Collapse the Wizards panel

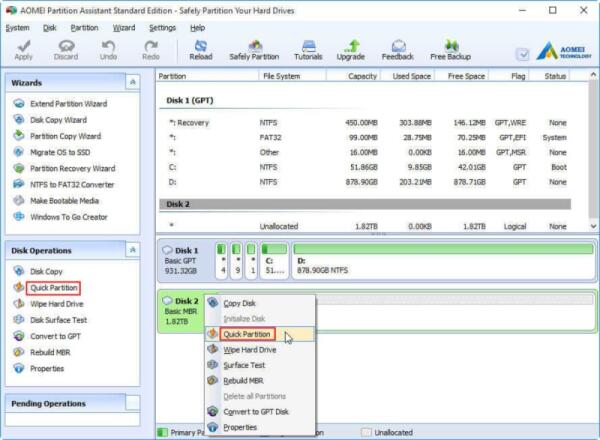click(133, 82)
